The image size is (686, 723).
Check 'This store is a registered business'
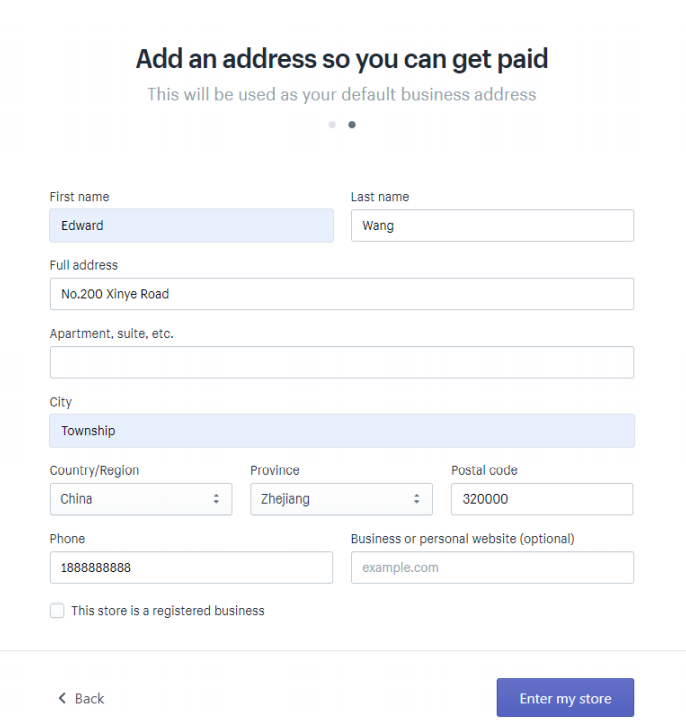pyautogui.click(x=57, y=610)
